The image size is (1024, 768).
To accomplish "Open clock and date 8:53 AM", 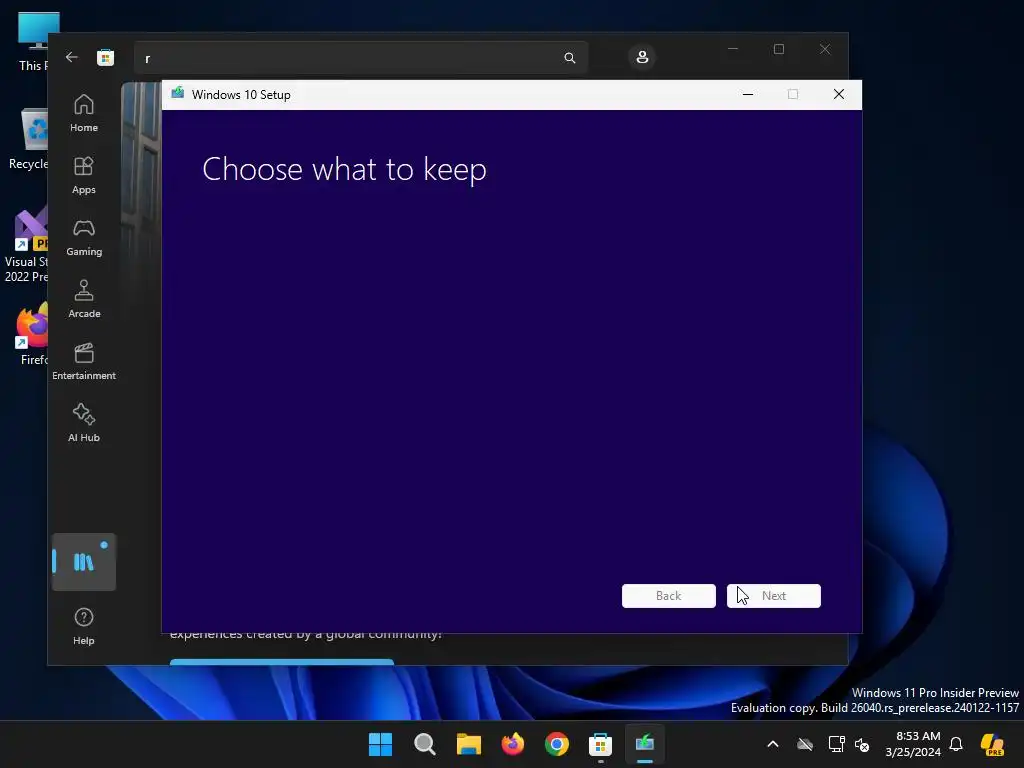I will click(x=913, y=744).
